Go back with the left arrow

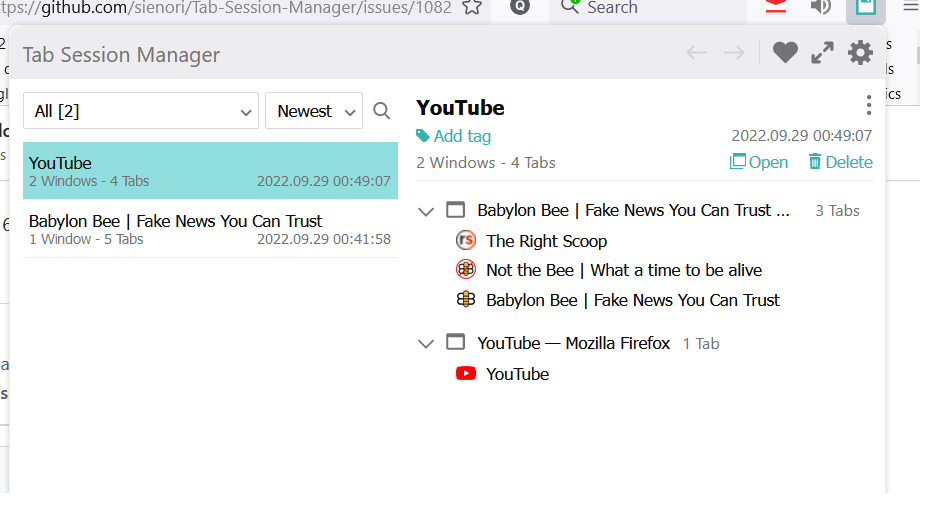[697, 53]
